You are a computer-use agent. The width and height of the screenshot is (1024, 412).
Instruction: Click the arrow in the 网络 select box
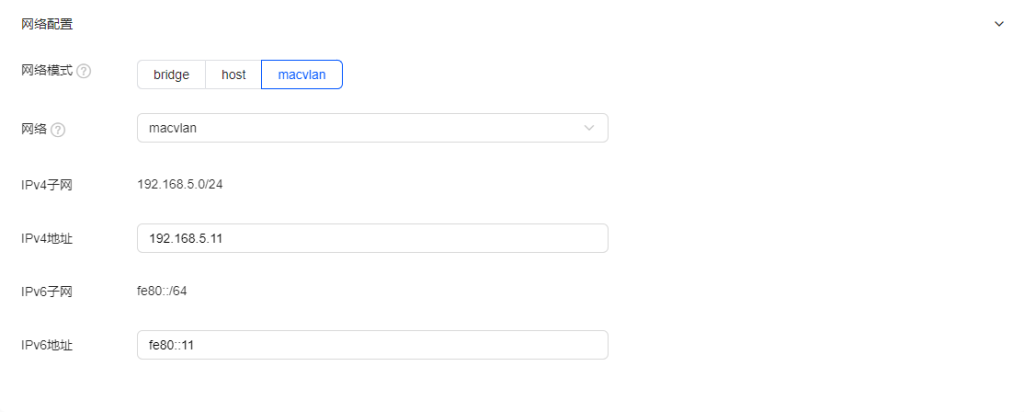point(589,128)
